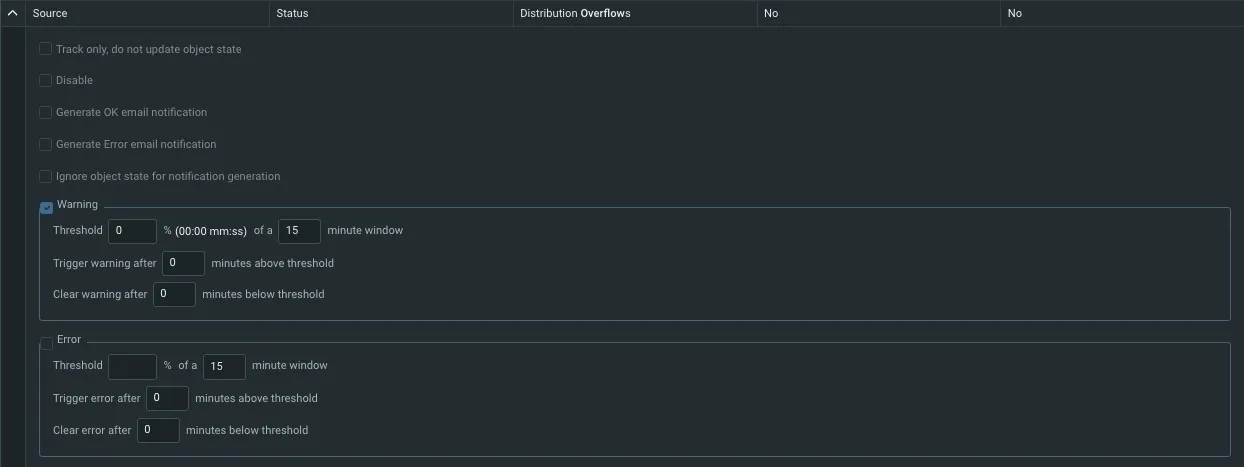Click the 'minutes below threshold' label beside Clear error

247,430
